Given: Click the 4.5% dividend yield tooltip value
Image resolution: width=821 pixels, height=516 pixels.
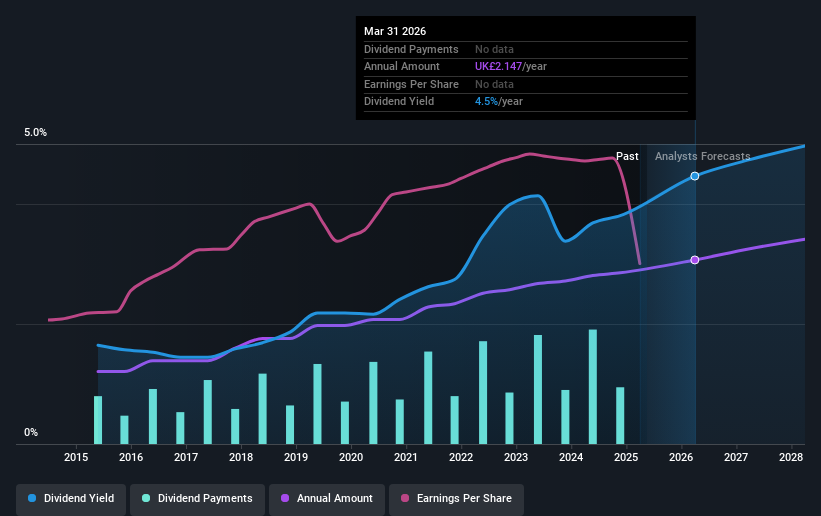Looking at the screenshot, I should [x=486, y=102].
